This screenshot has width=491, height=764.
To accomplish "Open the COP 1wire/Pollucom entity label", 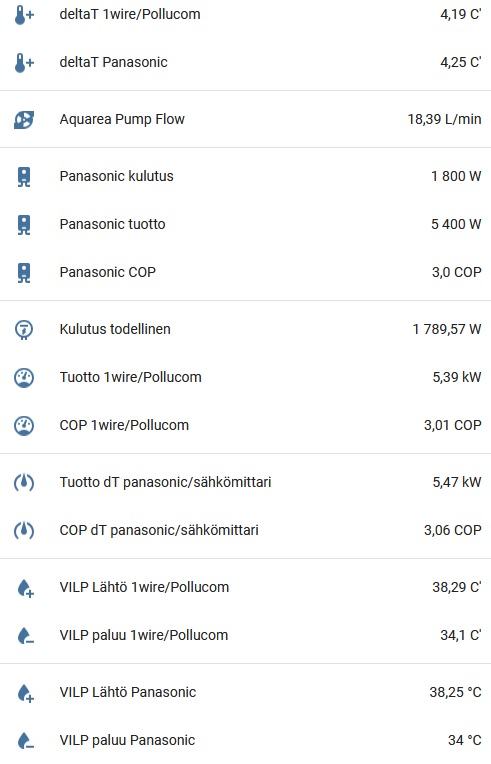I will pos(124,425).
